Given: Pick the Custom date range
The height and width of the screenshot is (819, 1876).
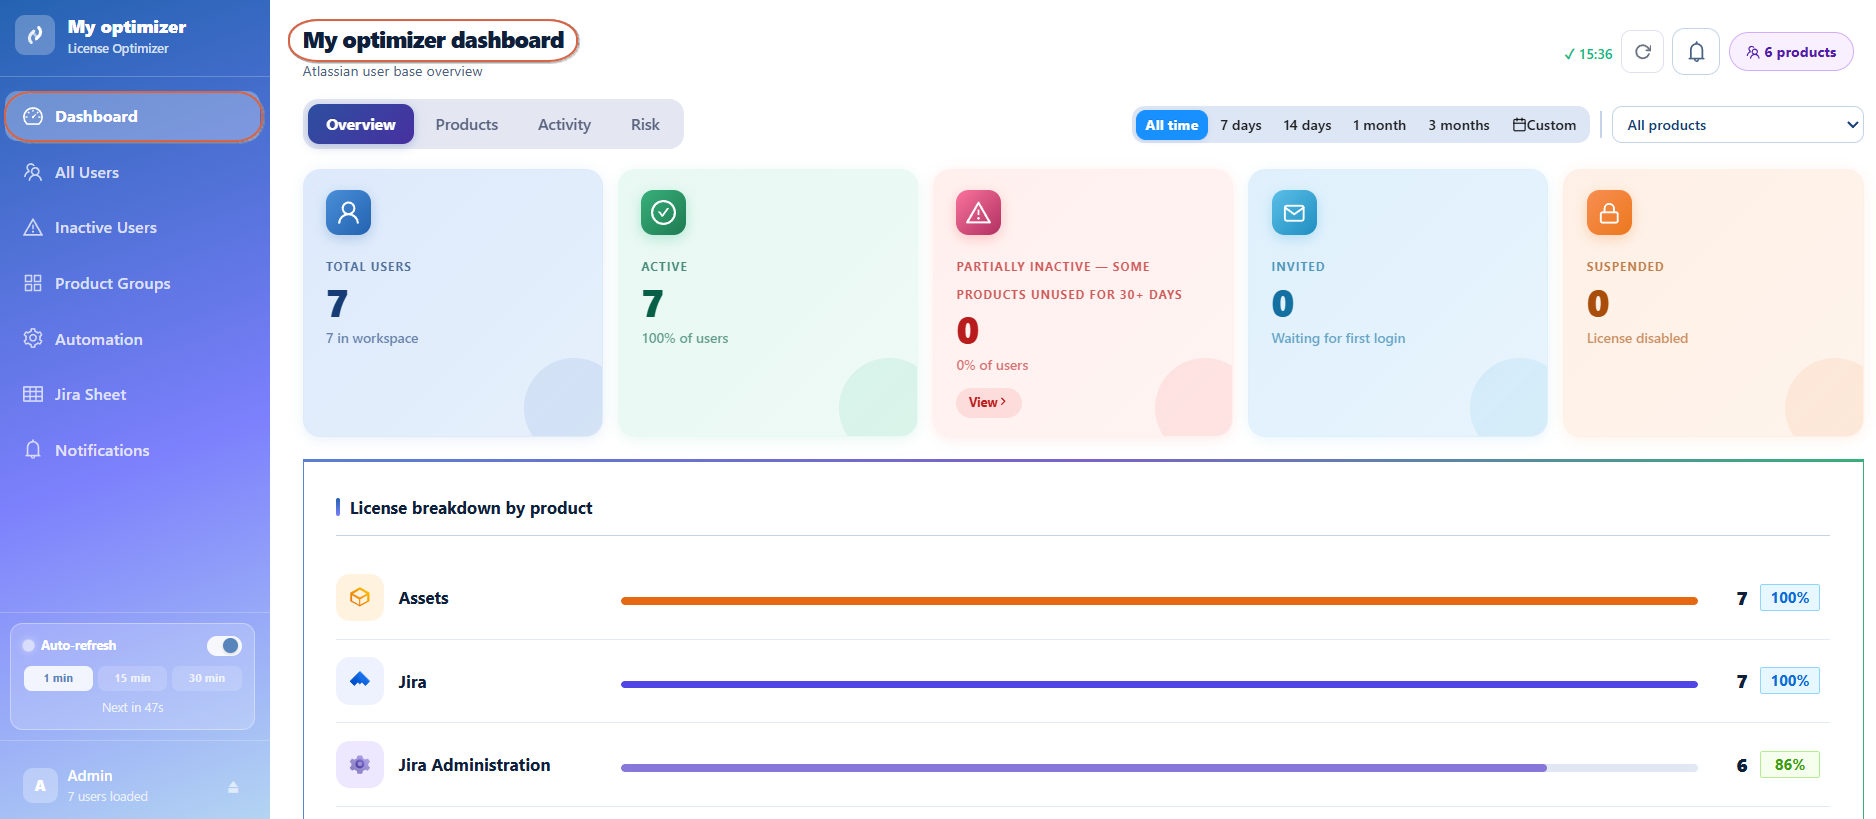Looking at the screenshot, I should point(1544,125).
